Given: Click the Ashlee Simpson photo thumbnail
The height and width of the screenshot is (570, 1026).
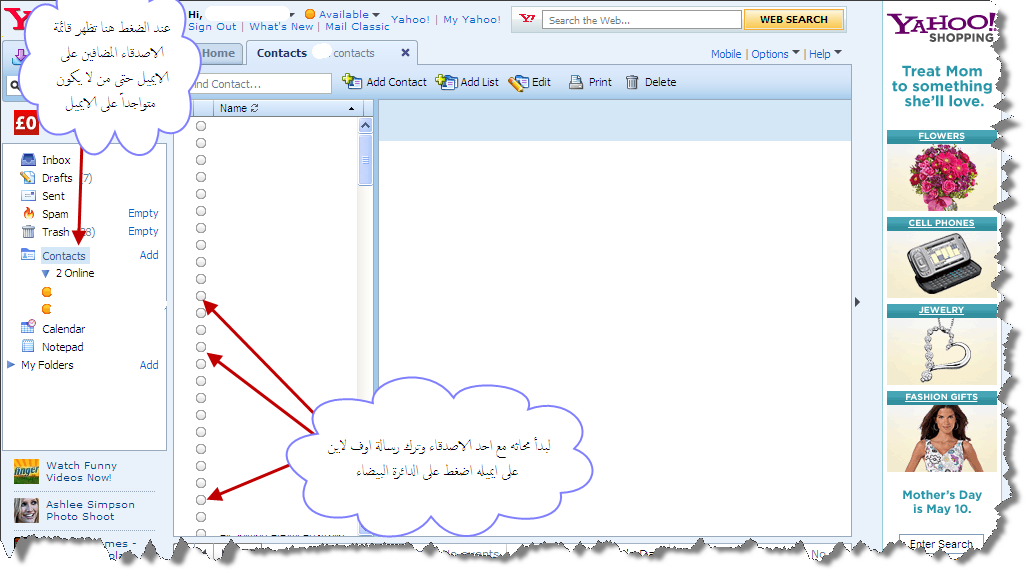Looking at the screenshot, I should (27, 510).
